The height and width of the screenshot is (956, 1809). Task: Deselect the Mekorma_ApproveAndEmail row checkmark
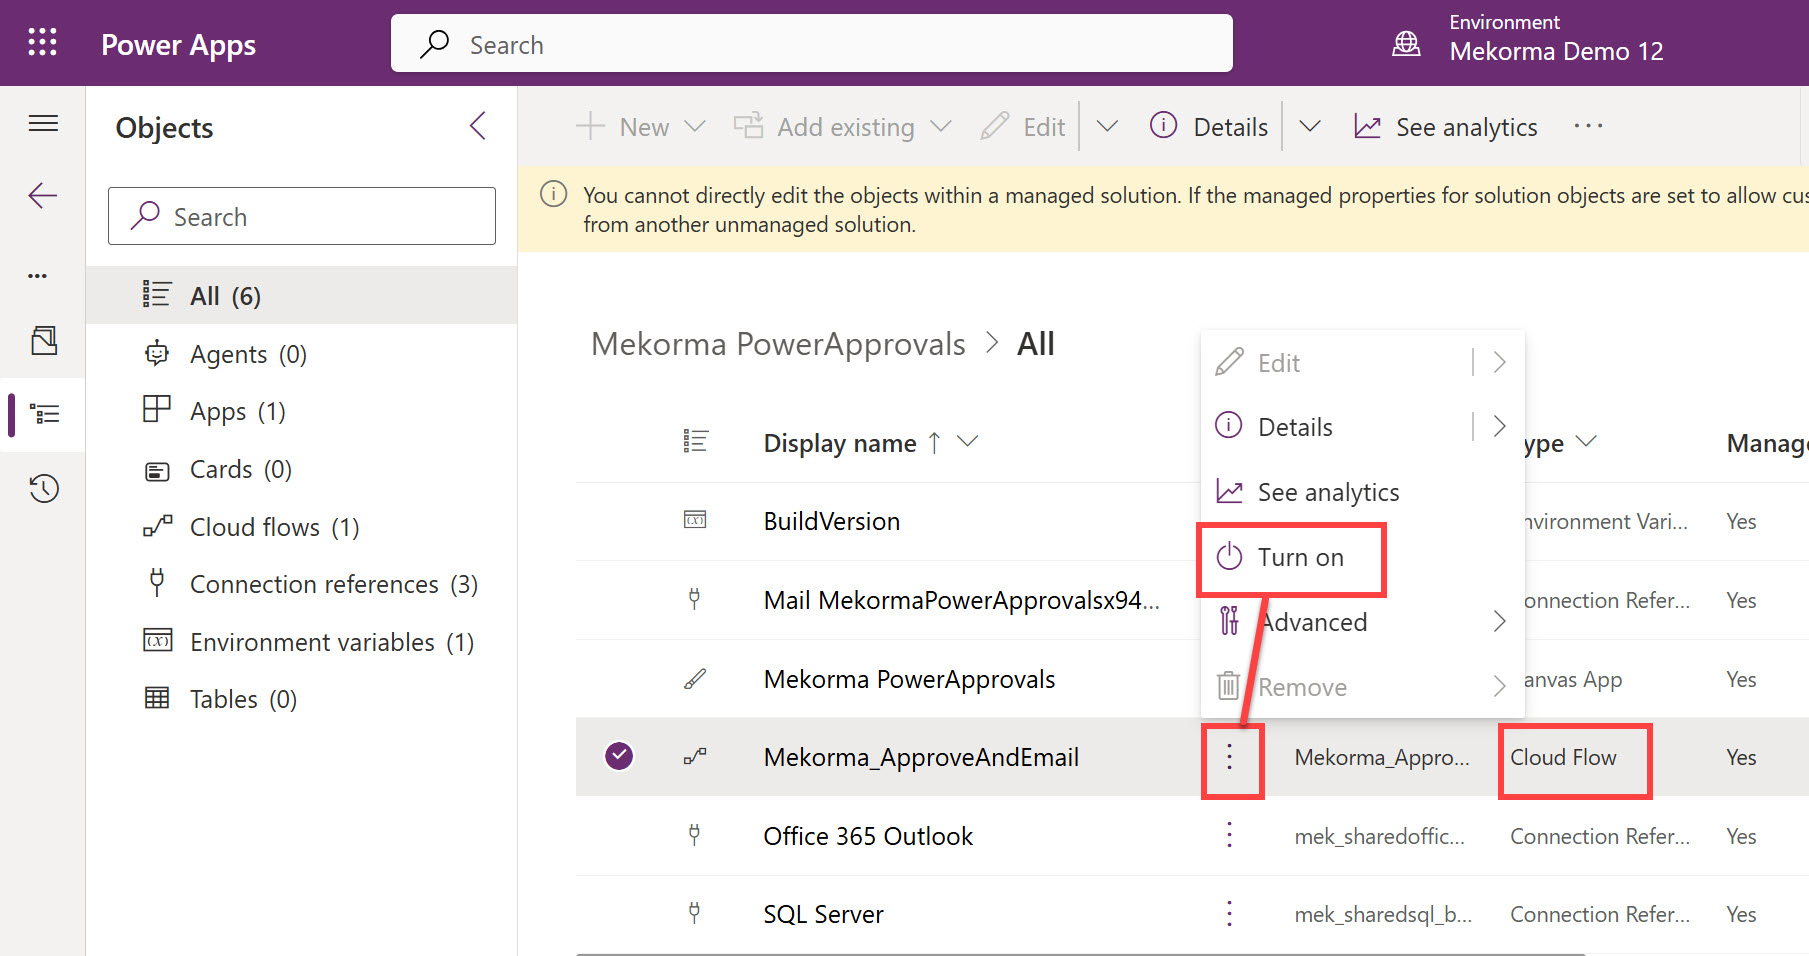[x=620, y=757]
